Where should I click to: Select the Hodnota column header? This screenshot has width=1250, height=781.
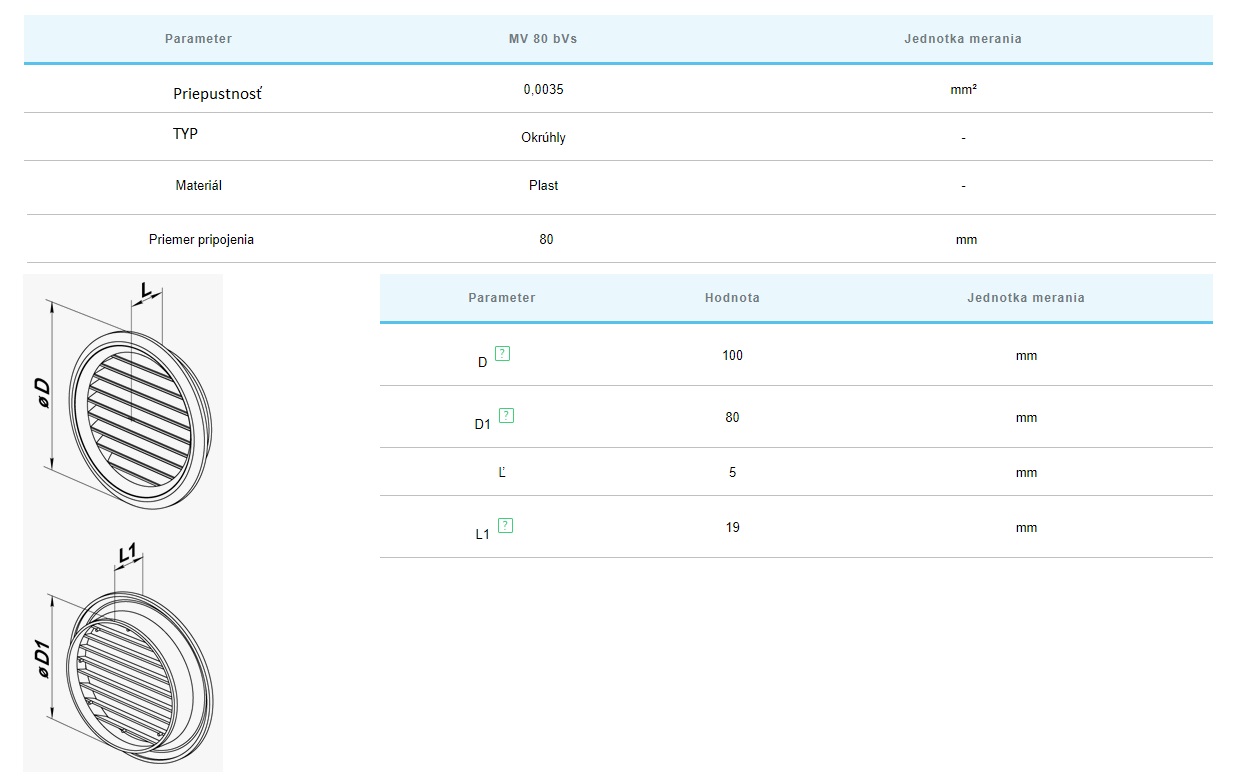click(732, 298)
